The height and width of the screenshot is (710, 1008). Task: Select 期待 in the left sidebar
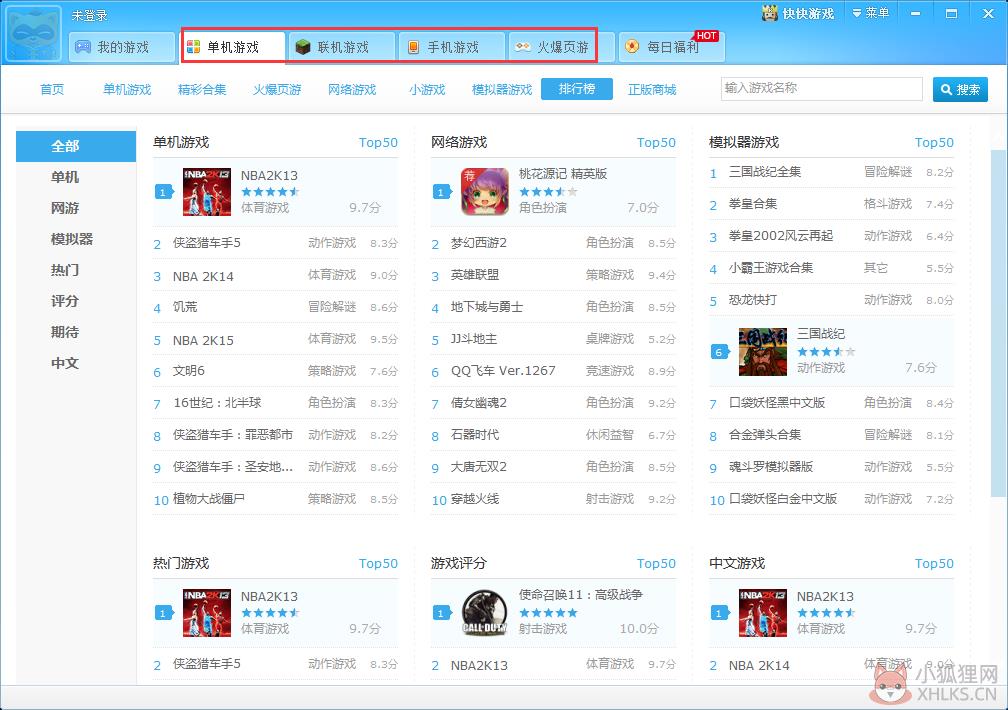coord(65,332)
